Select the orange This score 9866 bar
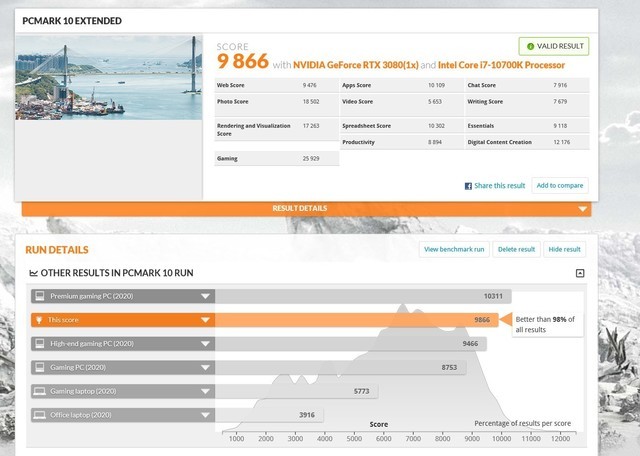 (x=357, y=320)
